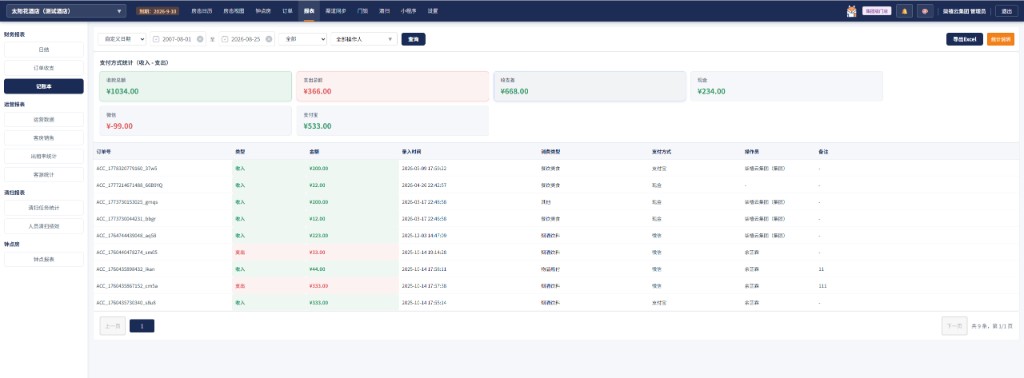Viewport: 1024px width, 378px height.
Task: Click the 集团版门店 badge in the top bar
Action: pyautogui.click(x=876, y=11)
